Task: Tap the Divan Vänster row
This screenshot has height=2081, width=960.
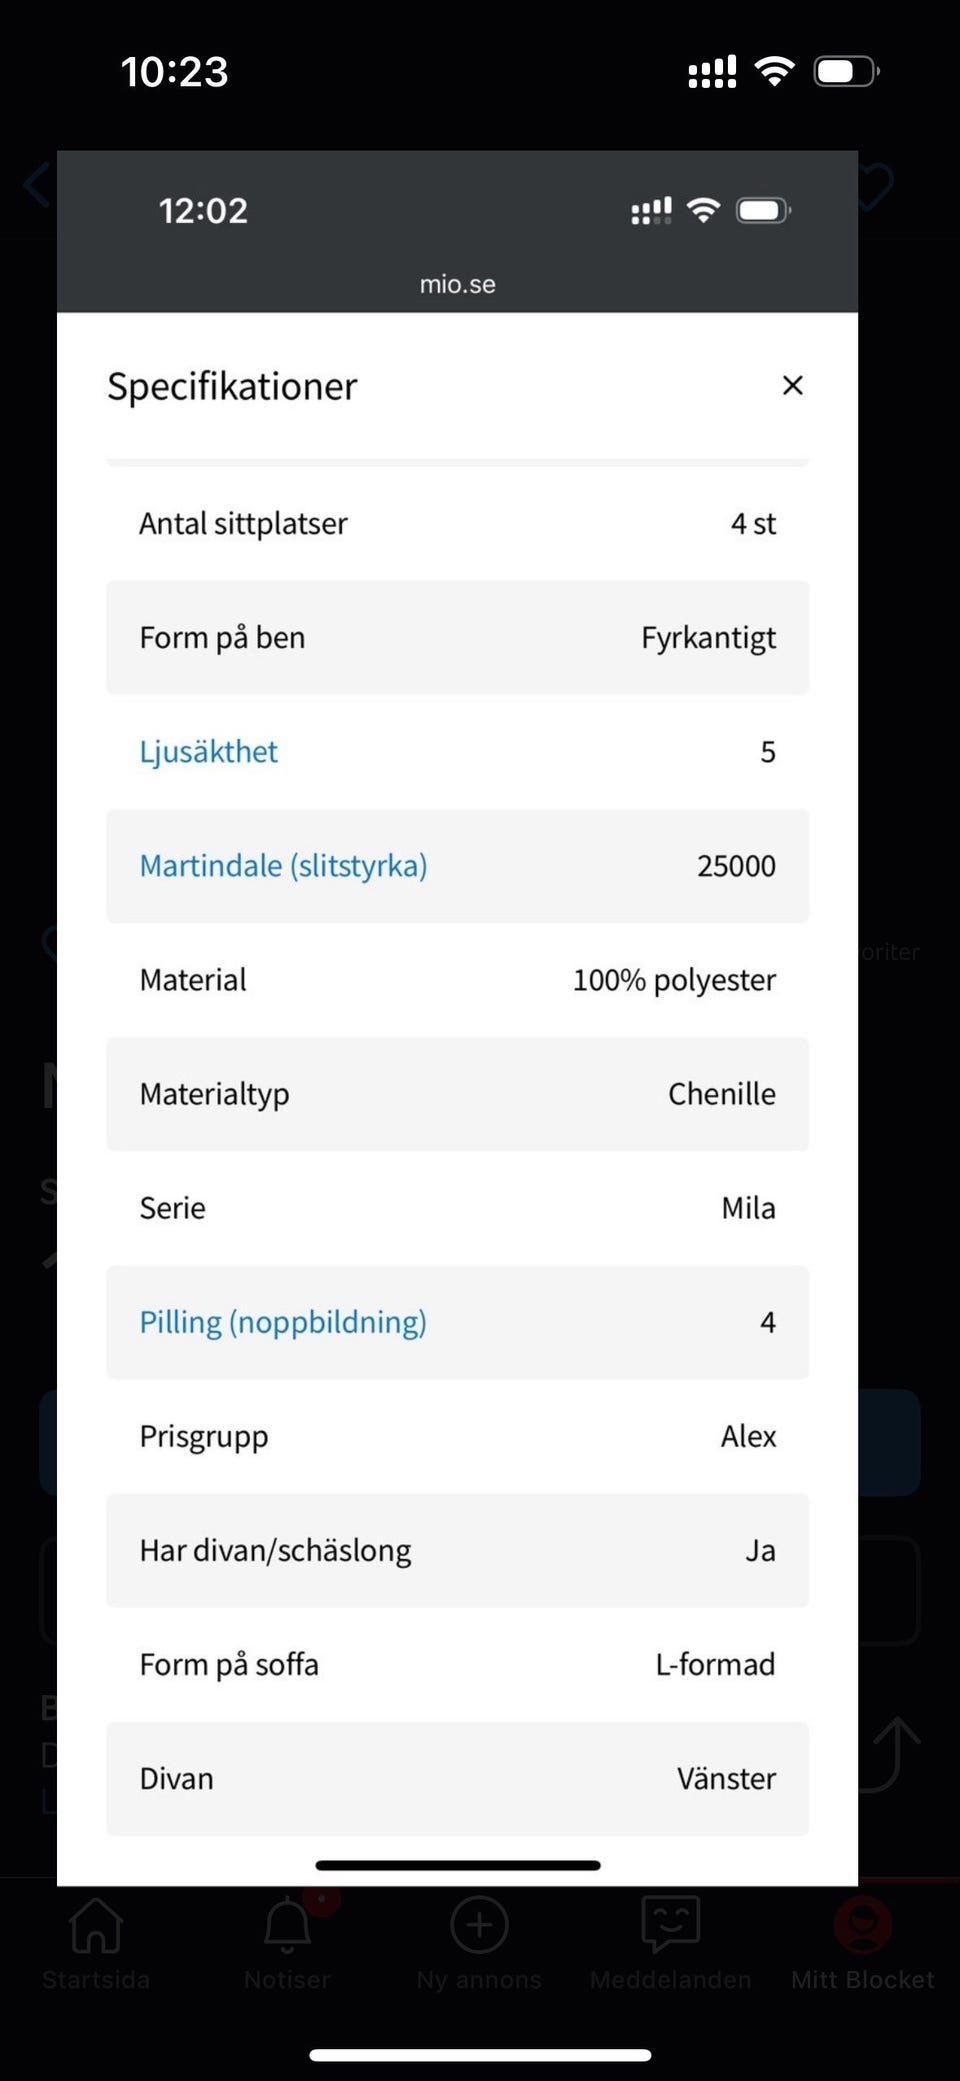Action: pos(457,1778)
